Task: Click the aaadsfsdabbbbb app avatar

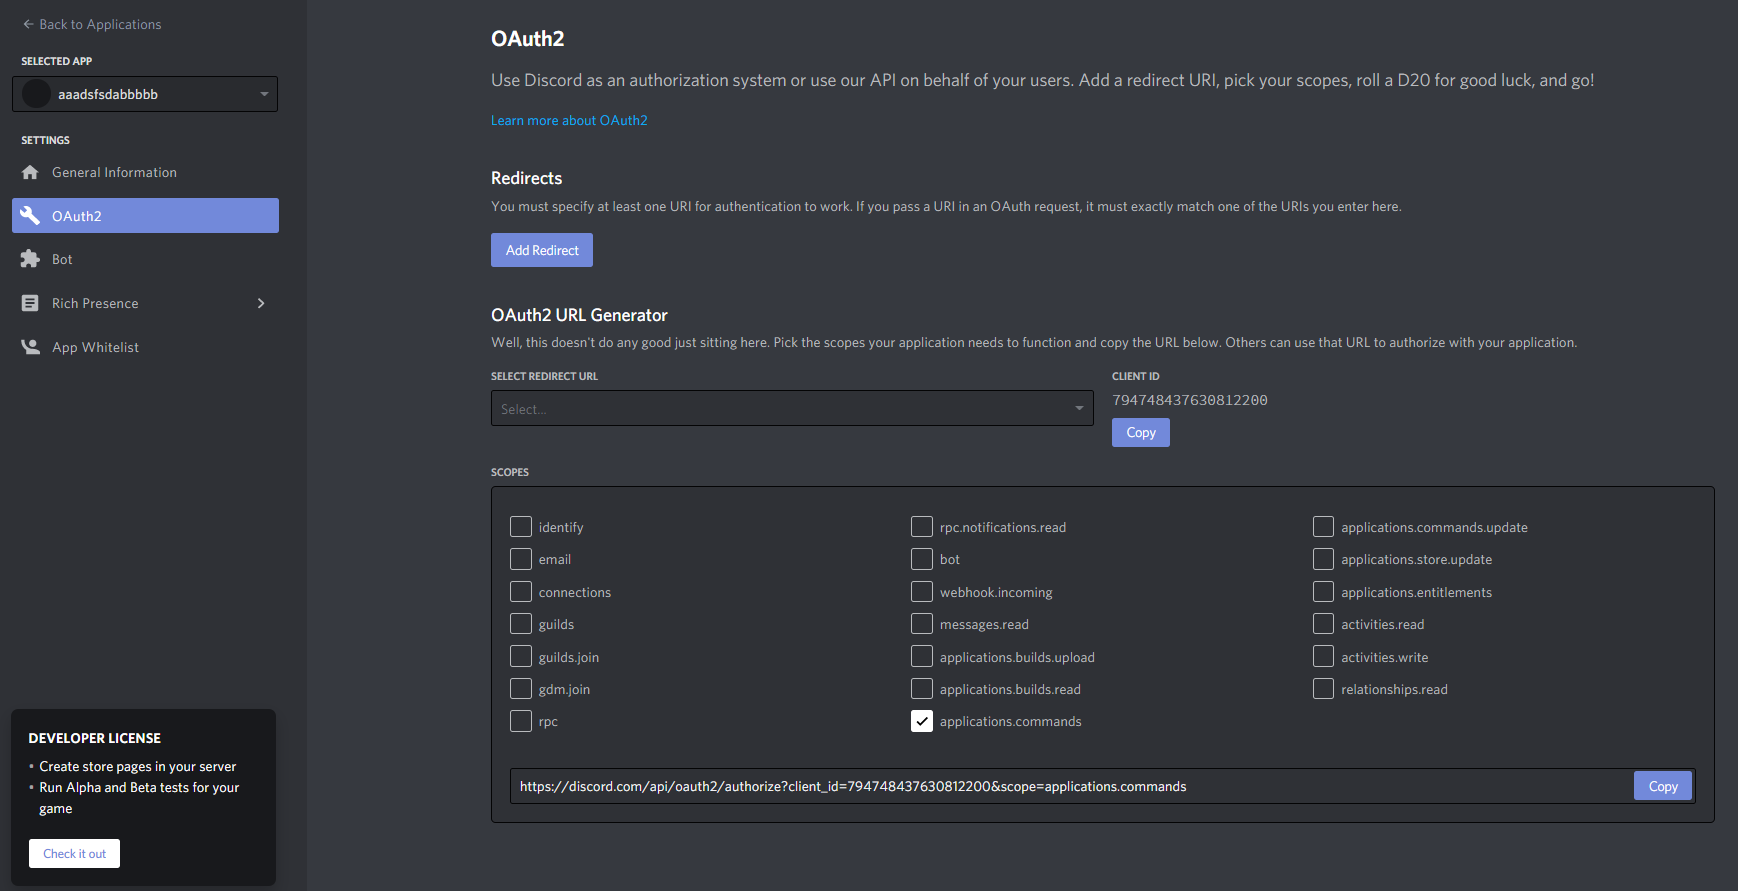Action: coord(37,94)
